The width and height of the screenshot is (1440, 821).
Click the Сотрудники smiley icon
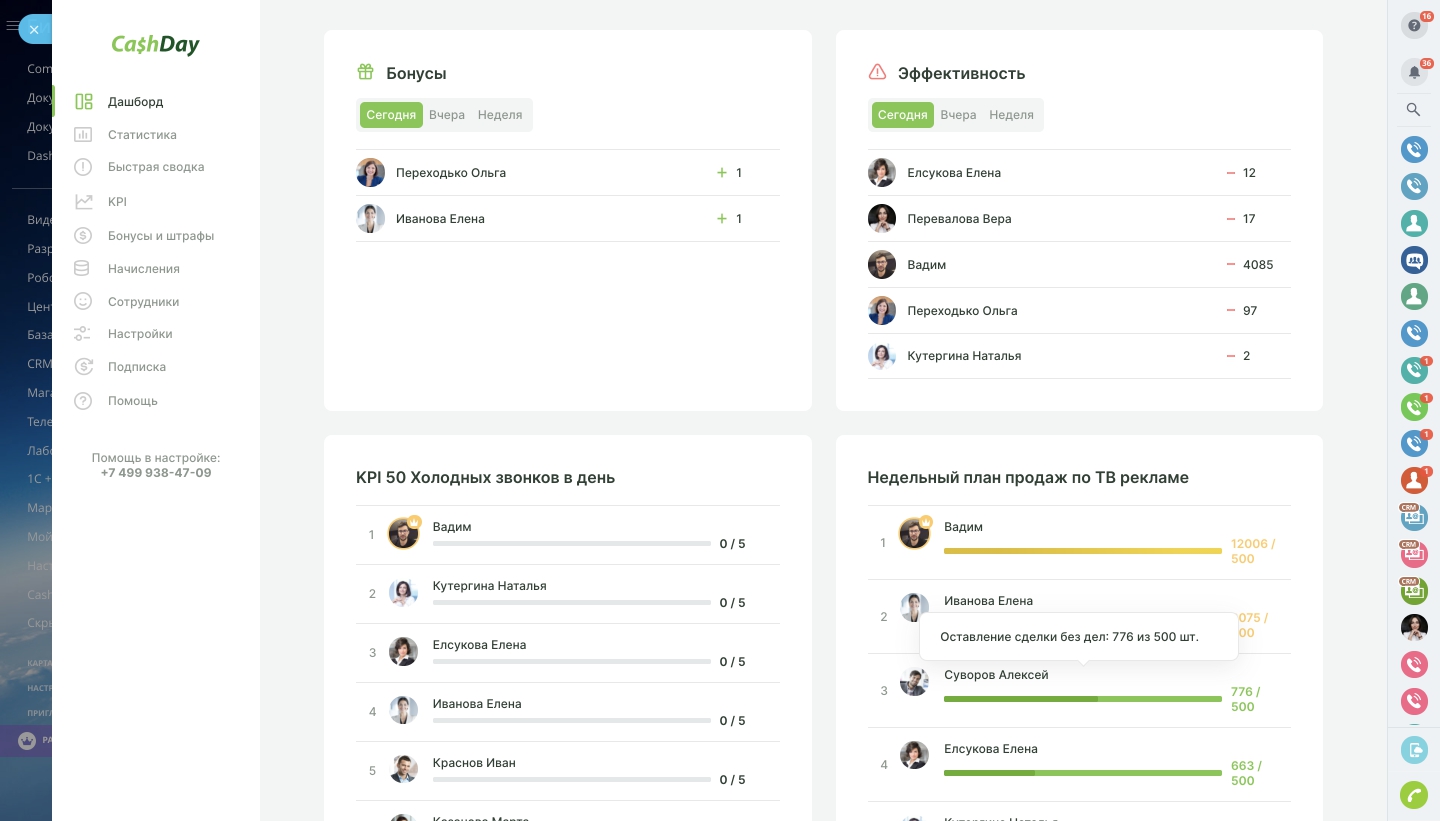[85, 302]
